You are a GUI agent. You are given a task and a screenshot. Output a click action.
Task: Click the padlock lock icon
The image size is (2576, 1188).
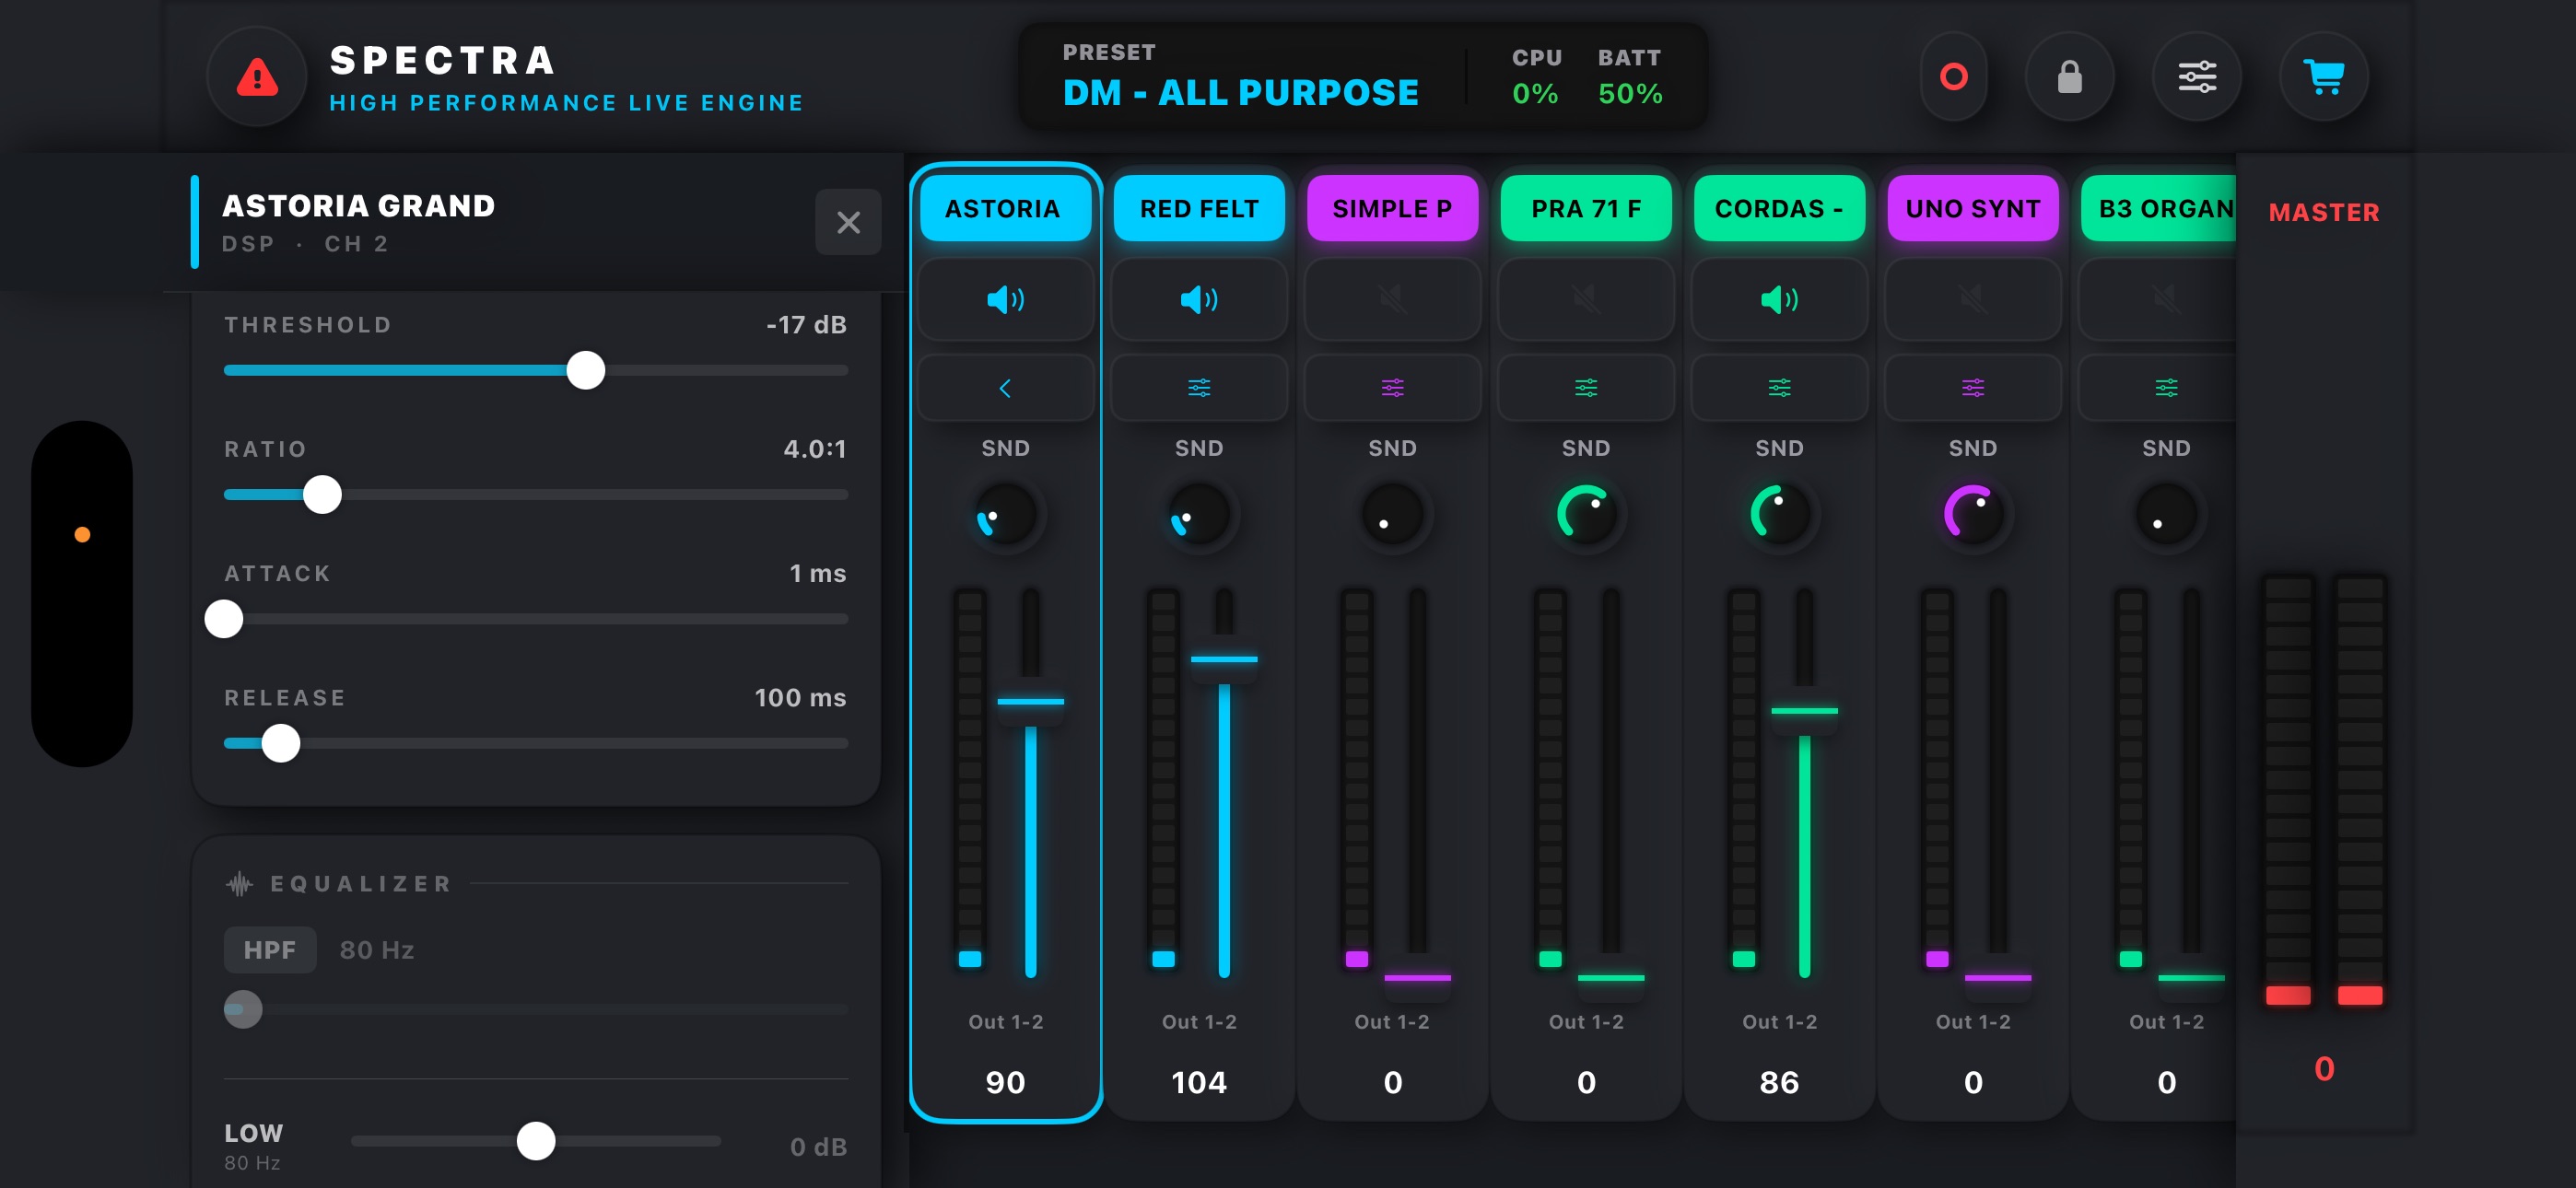[x=2069, y=77]
